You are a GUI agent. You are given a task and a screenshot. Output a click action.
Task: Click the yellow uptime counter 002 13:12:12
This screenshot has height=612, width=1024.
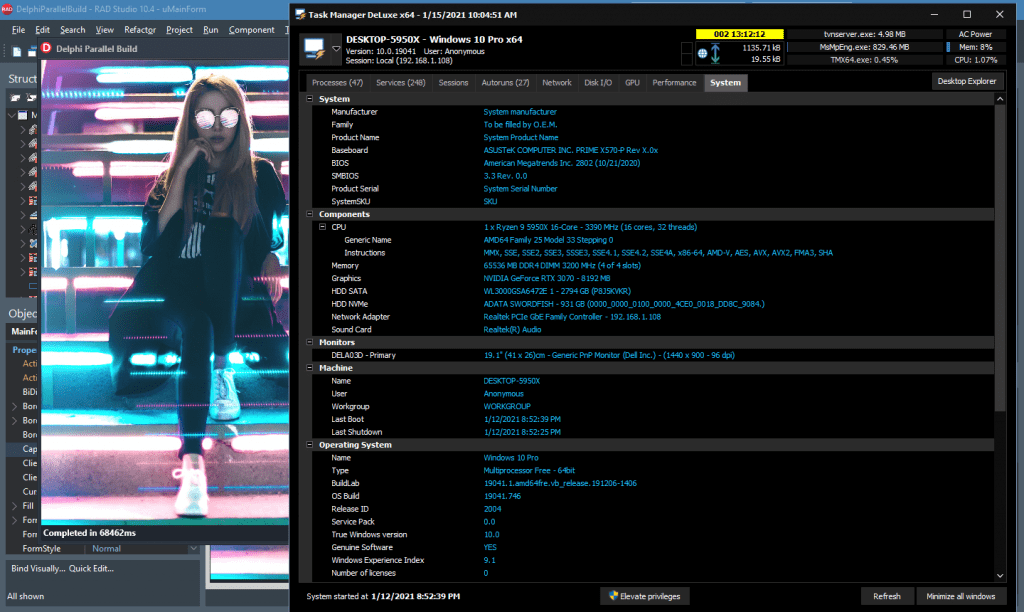tap(739, 34)
